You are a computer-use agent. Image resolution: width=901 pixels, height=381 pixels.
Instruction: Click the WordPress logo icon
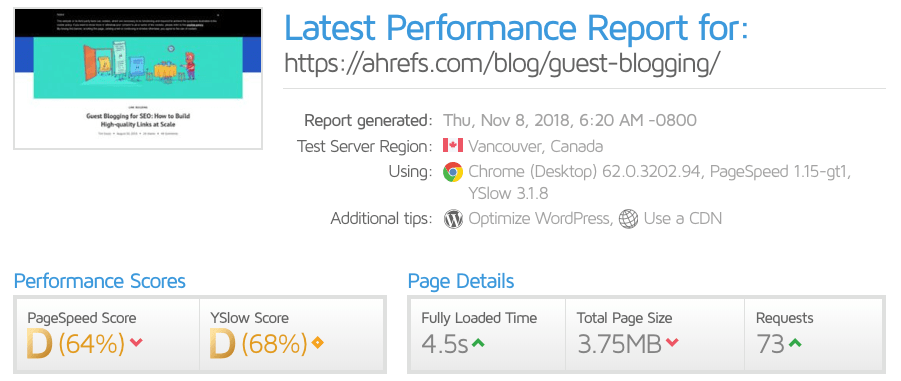(x=453, y=219)
